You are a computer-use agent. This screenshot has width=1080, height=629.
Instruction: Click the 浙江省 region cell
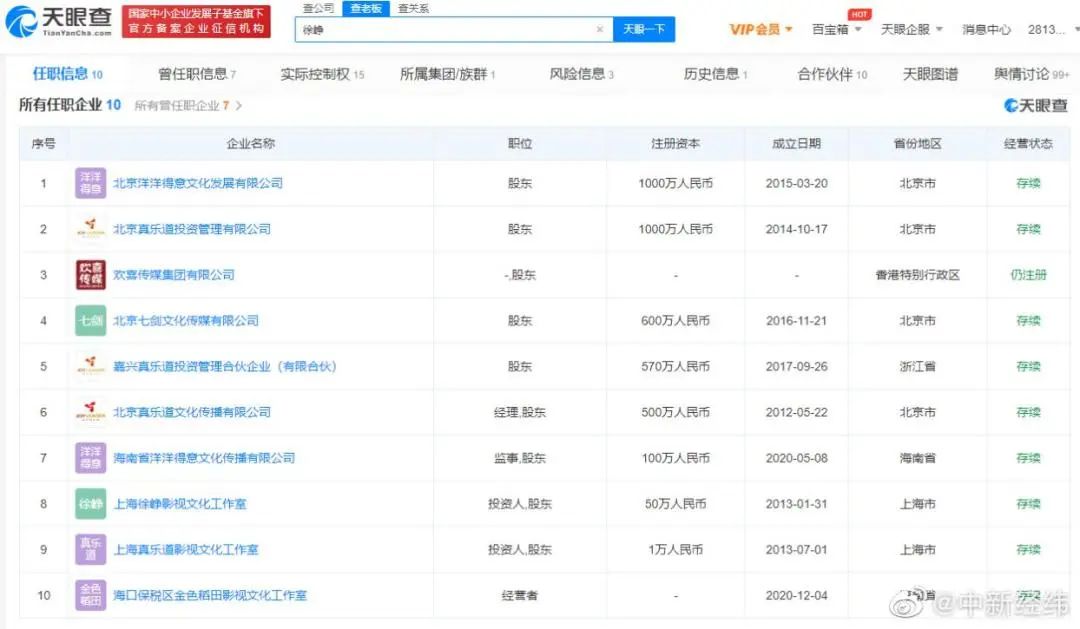[x=917, y=367]
